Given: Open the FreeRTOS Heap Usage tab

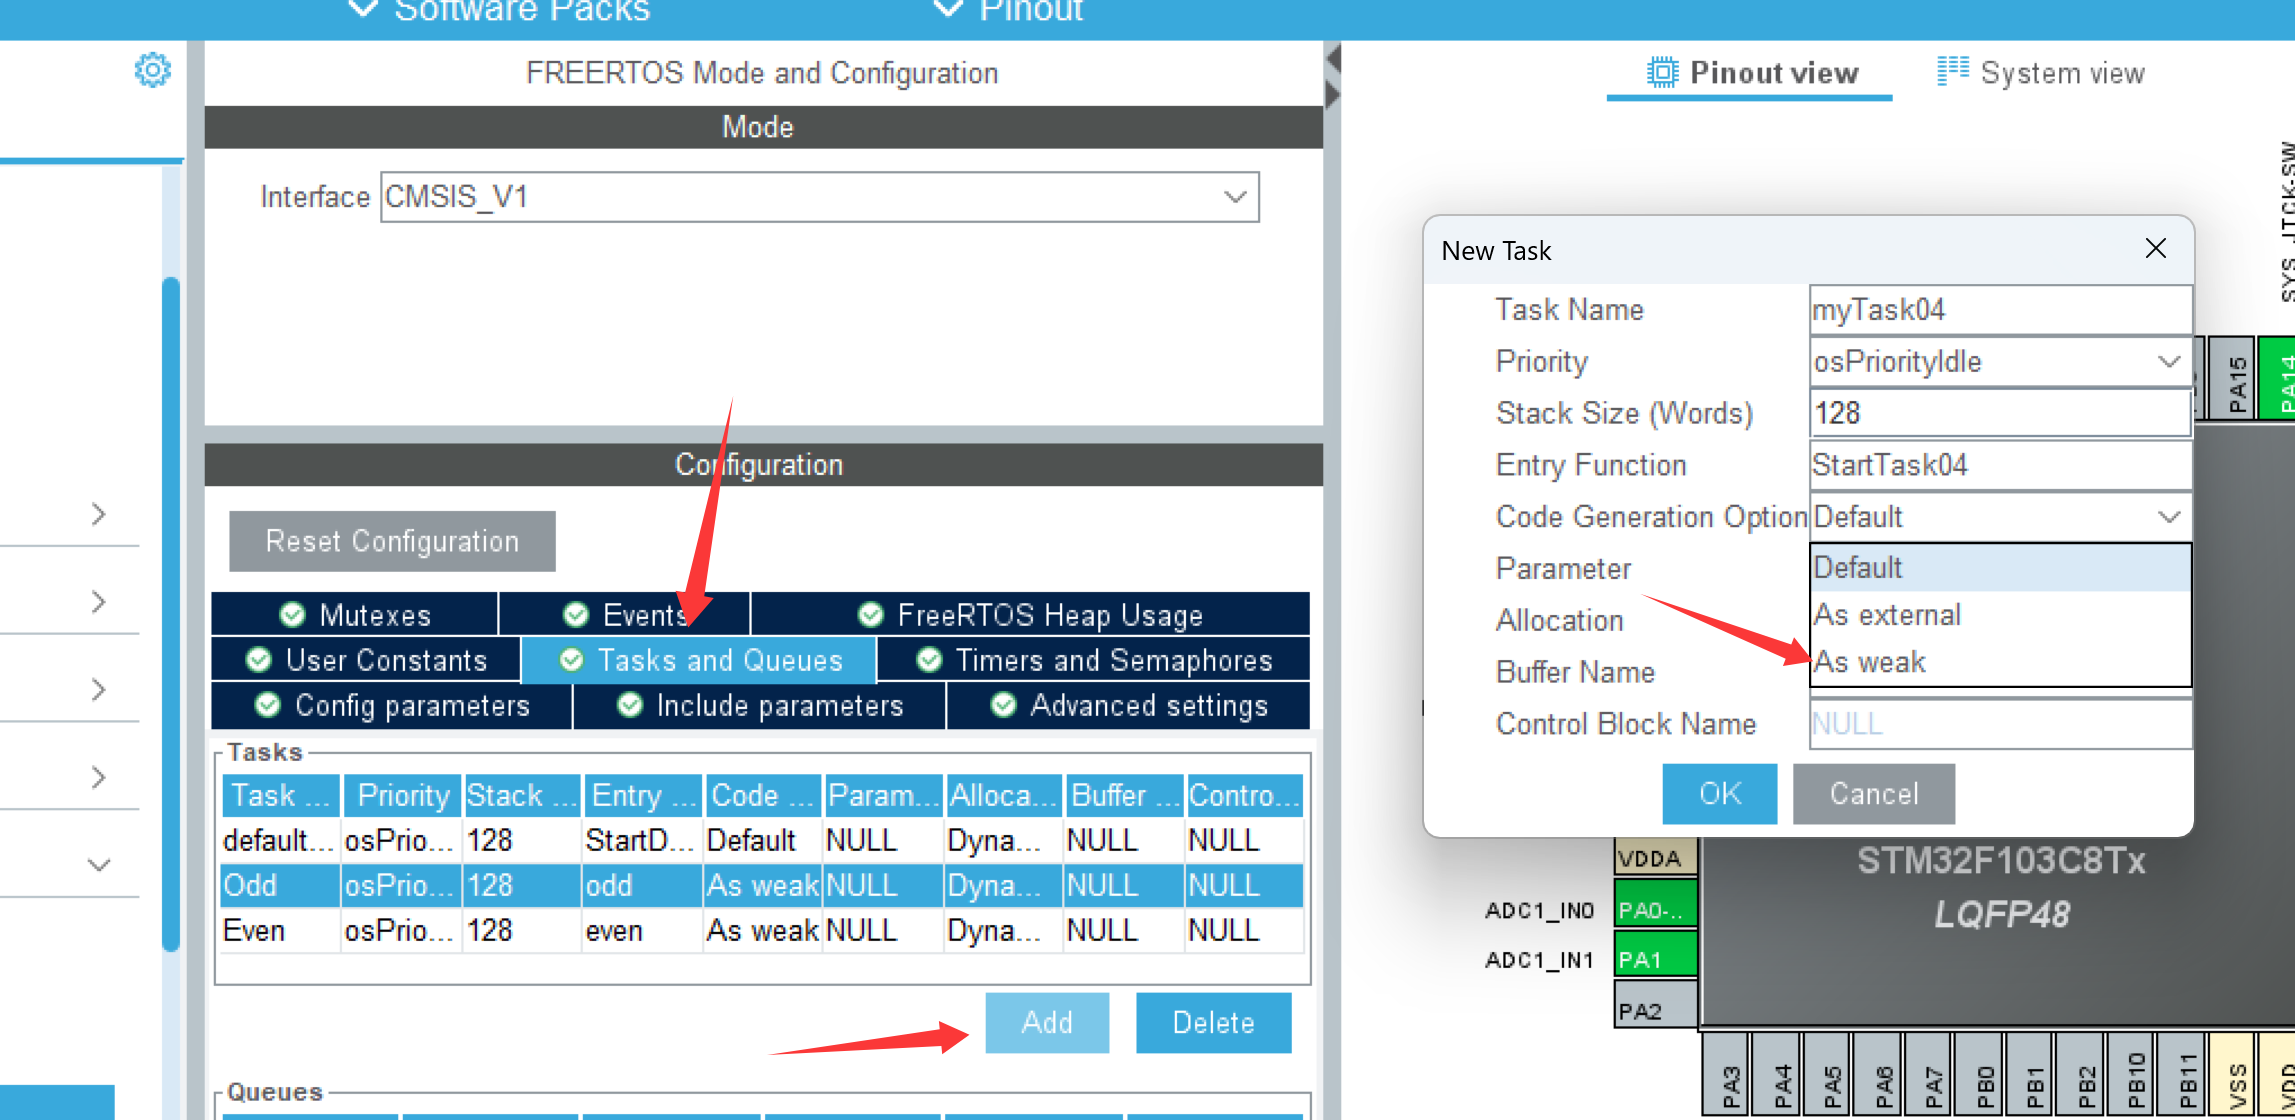Looking at the screenshot, I should 1030,615.
